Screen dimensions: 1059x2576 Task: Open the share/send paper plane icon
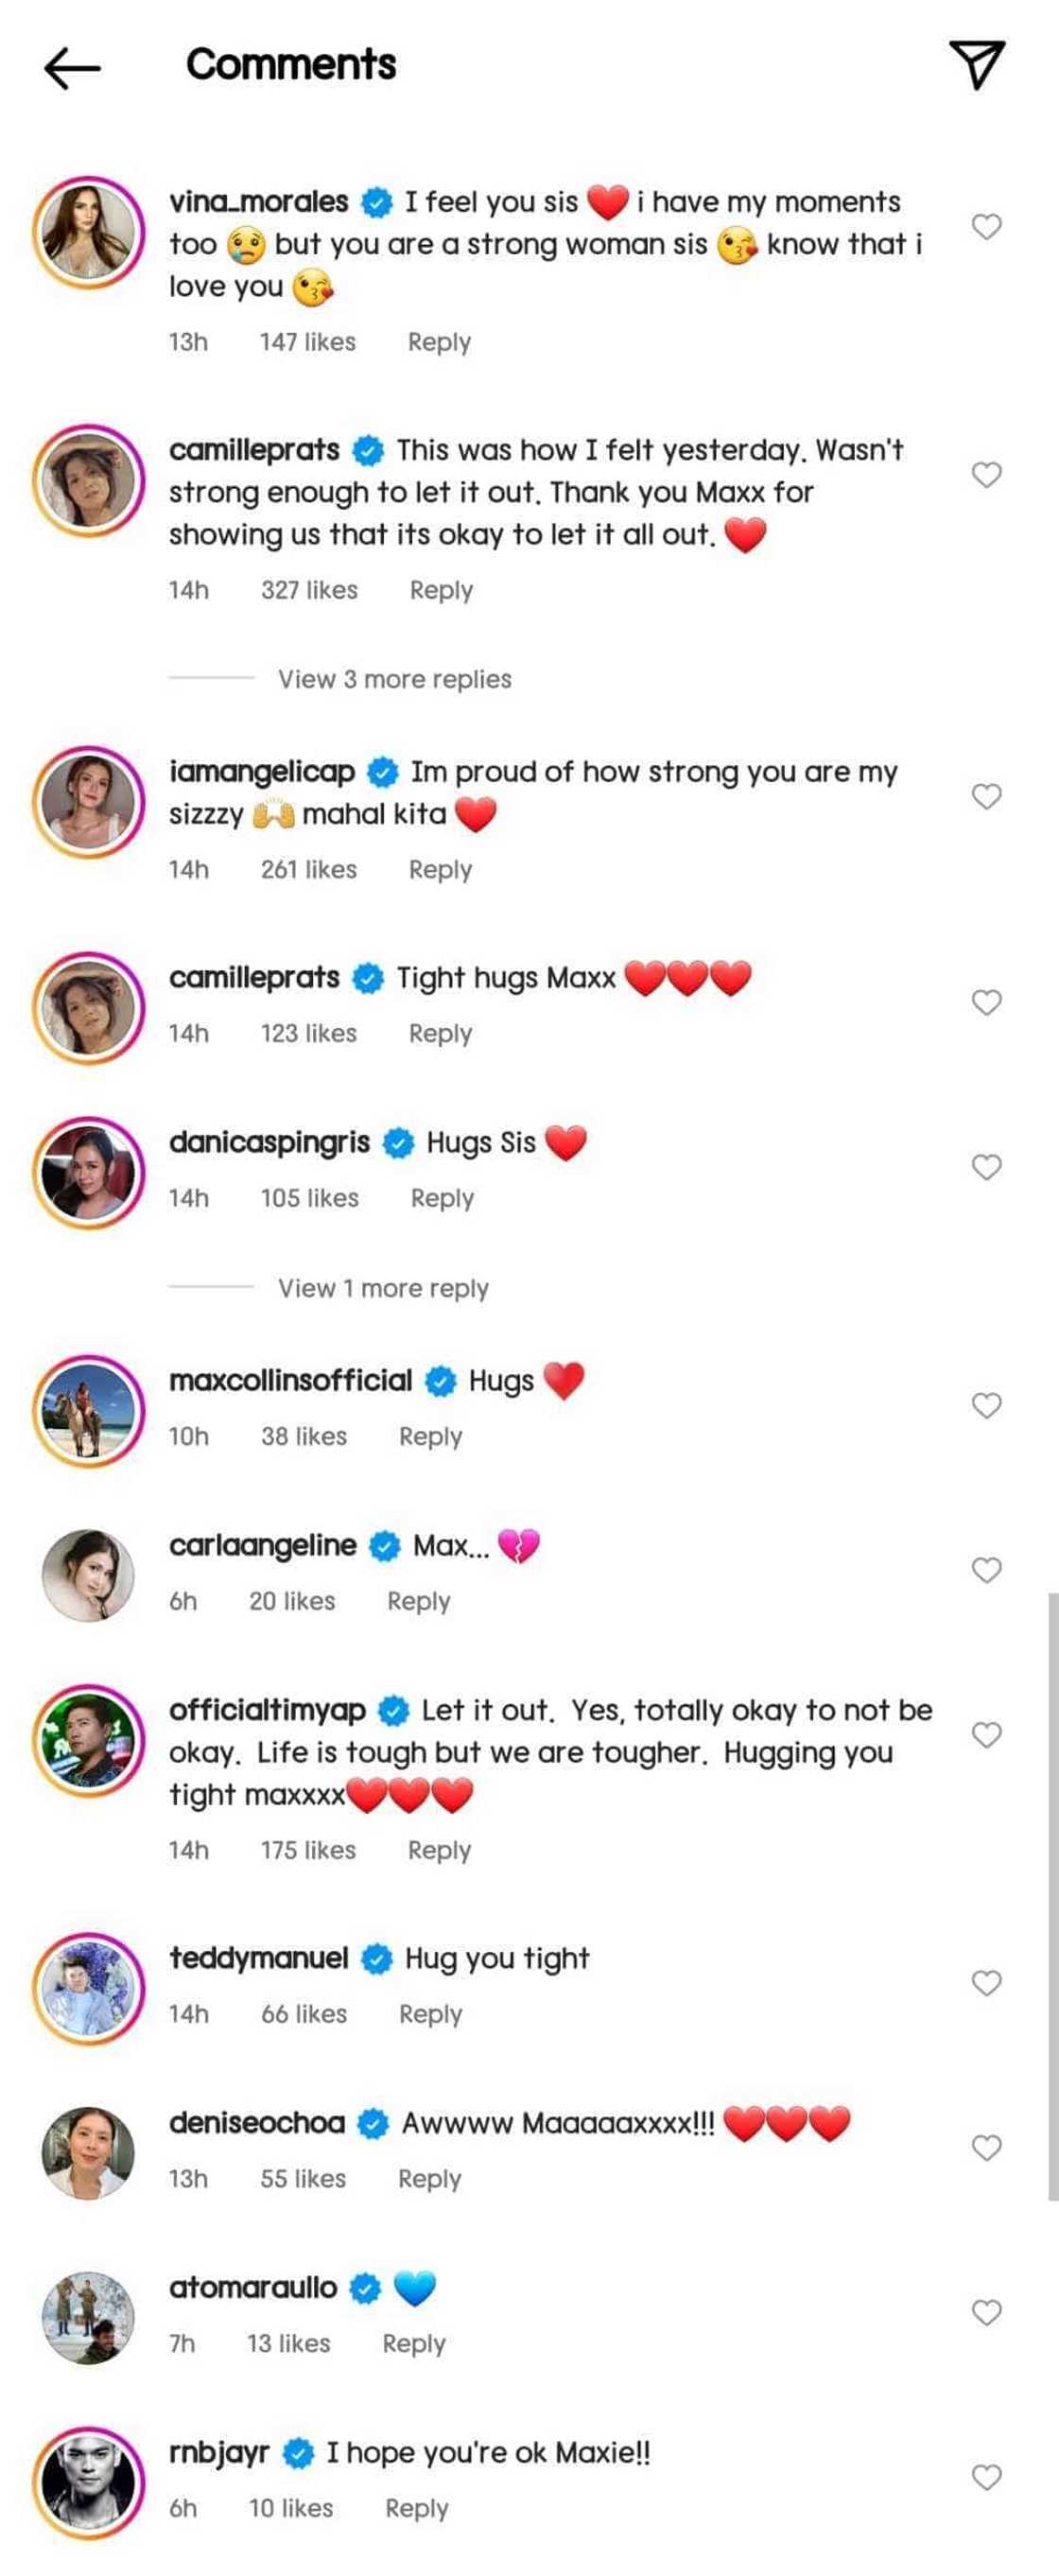pyautogui.click(x=976, y=65)
